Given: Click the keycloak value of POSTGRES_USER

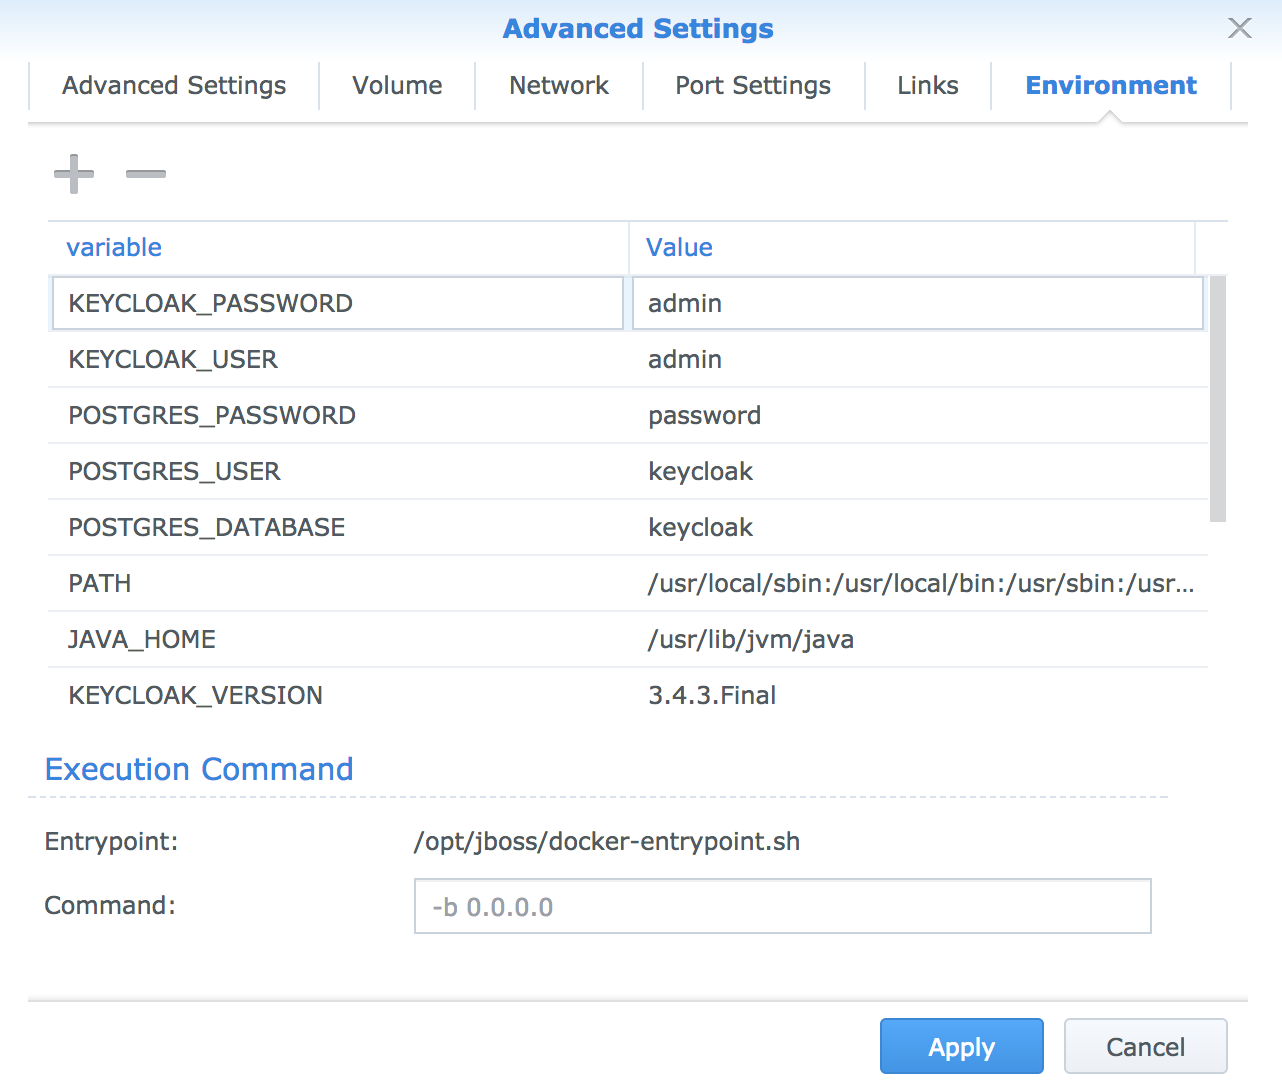Looking at the screenshot, I should pyautogui.click(x=918, y=471).
